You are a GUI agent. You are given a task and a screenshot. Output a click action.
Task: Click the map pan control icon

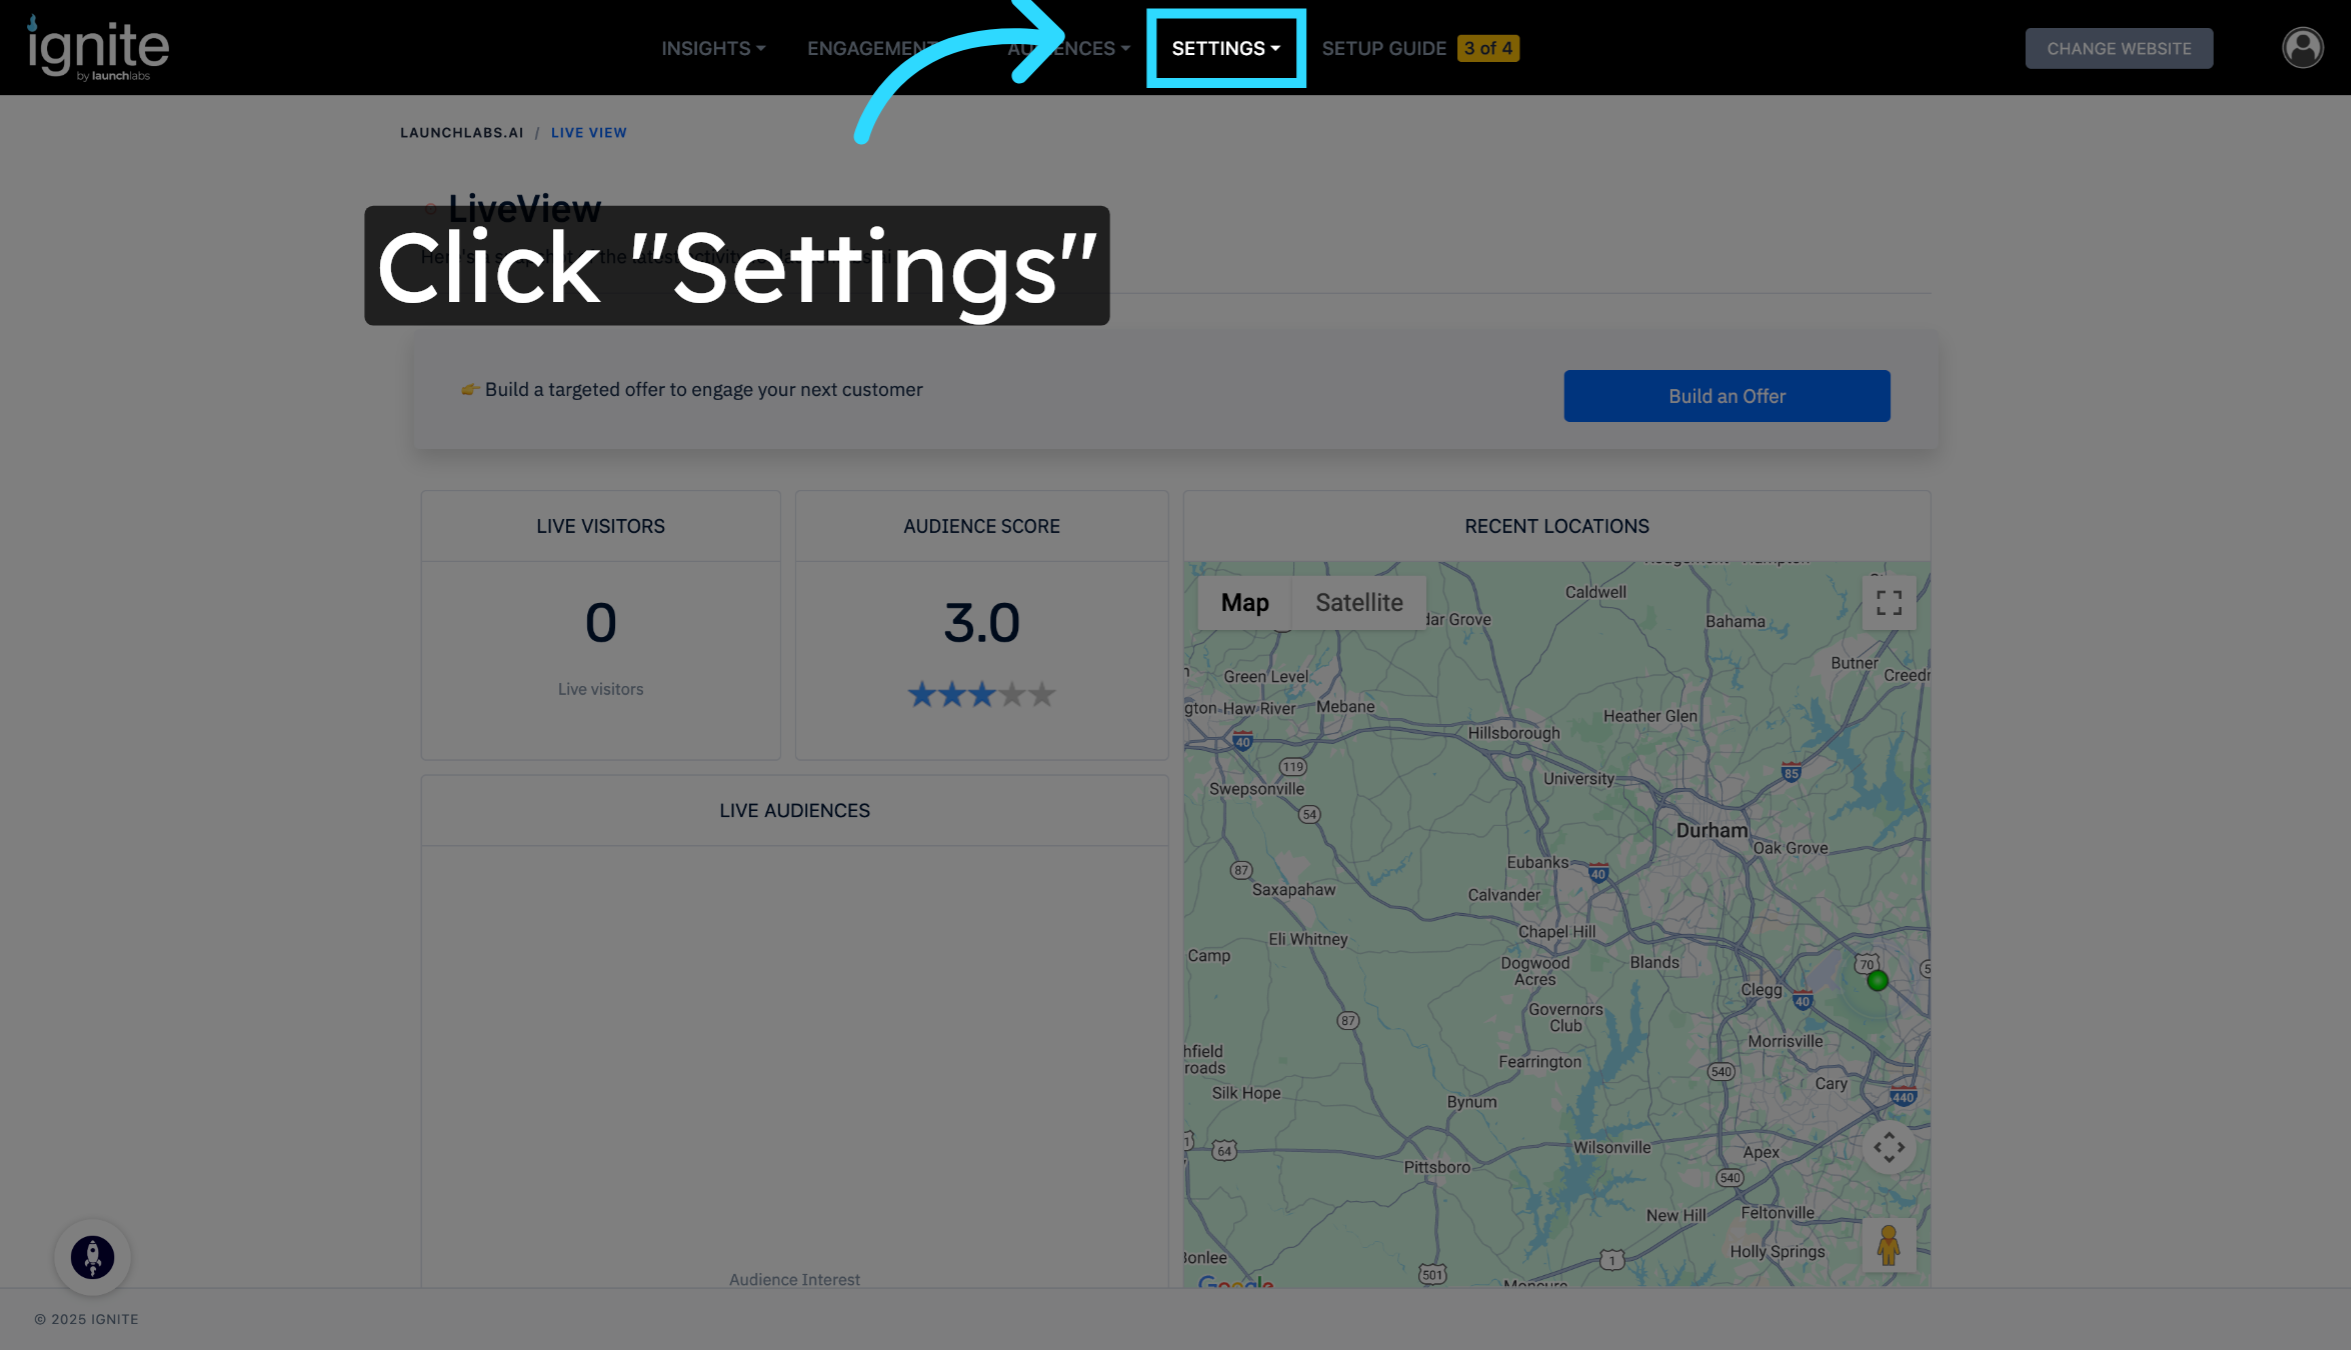pos(1888,1147)
